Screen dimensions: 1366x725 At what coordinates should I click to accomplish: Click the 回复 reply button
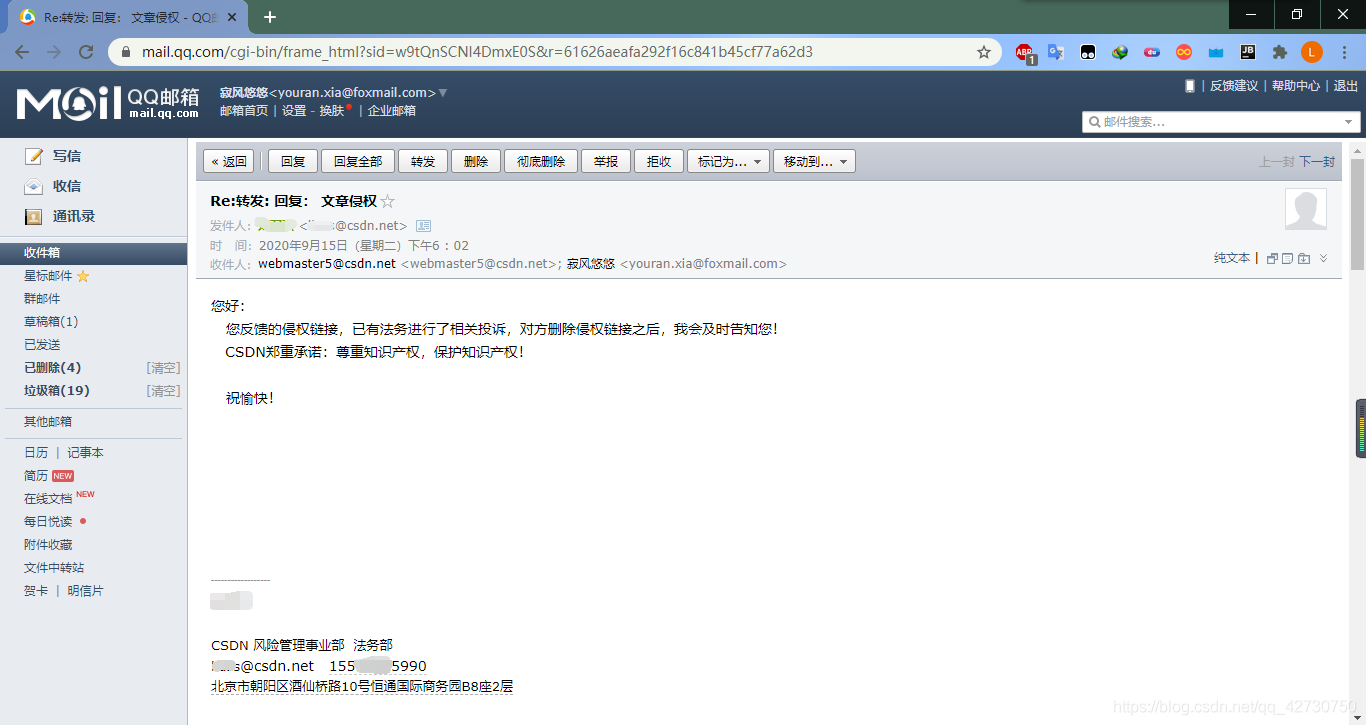[x=293, y=162]
